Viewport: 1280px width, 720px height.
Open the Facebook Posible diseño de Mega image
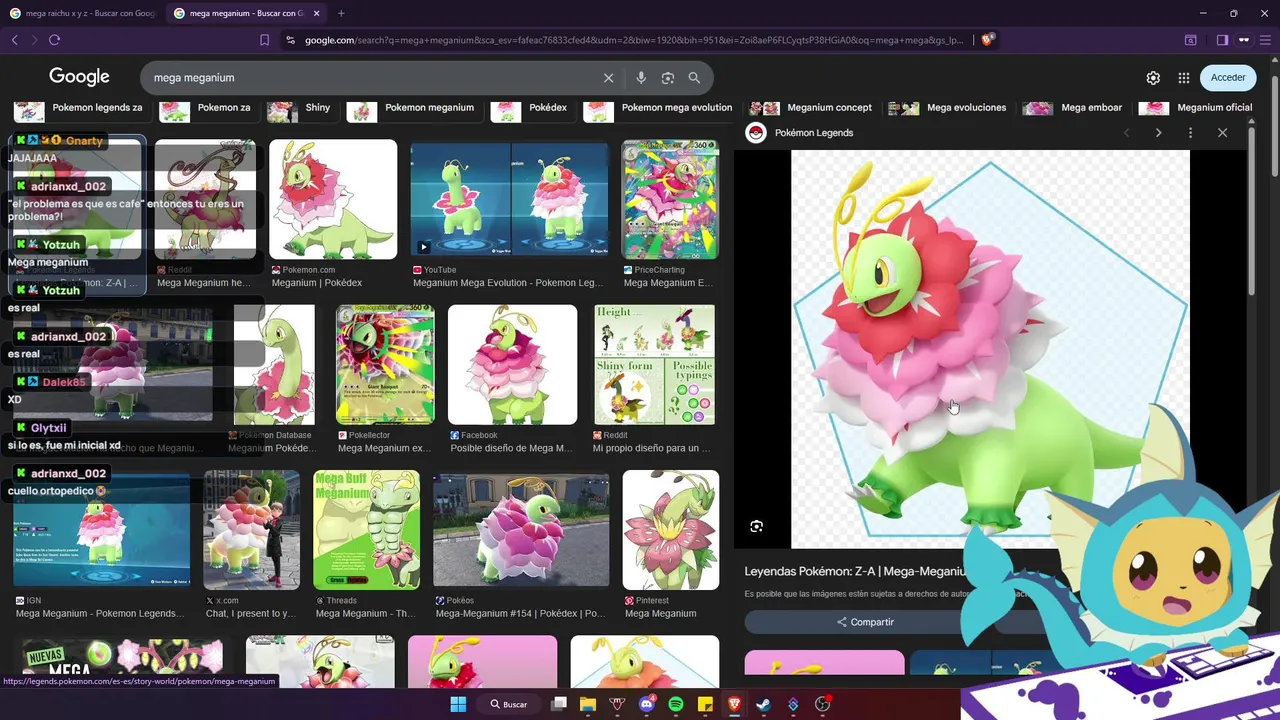click(x=512, y=364)
